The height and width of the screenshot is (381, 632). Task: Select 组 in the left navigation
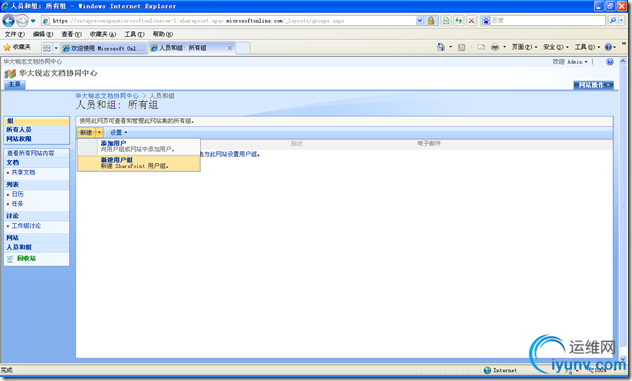36,121
